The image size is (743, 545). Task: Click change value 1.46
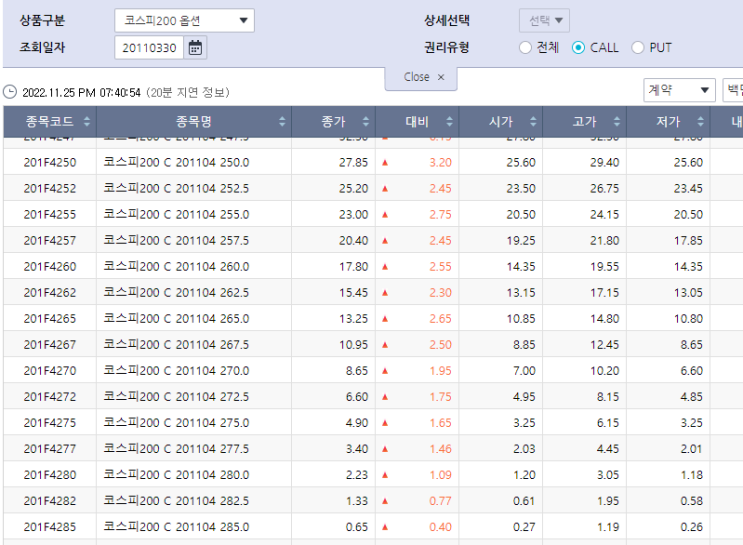pyautogui.click(x=441, y=449)
